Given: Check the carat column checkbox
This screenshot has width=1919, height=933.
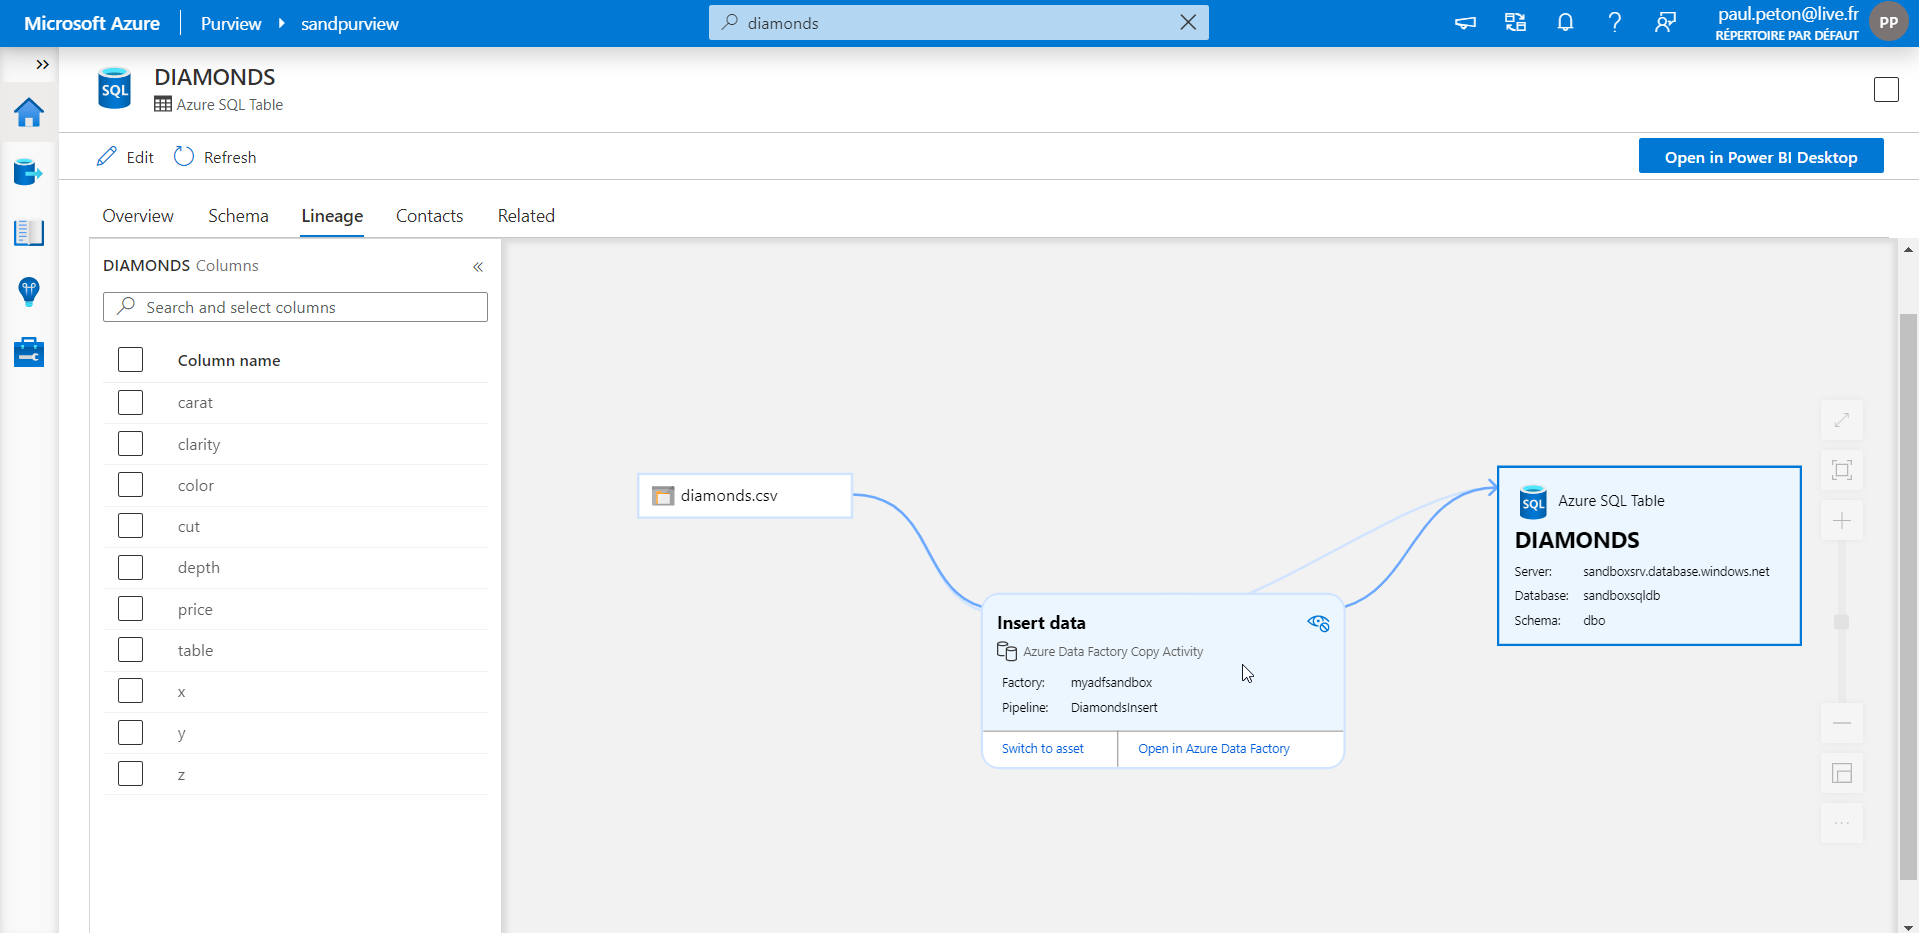Looking at the screenshot, I should (130, 402).
